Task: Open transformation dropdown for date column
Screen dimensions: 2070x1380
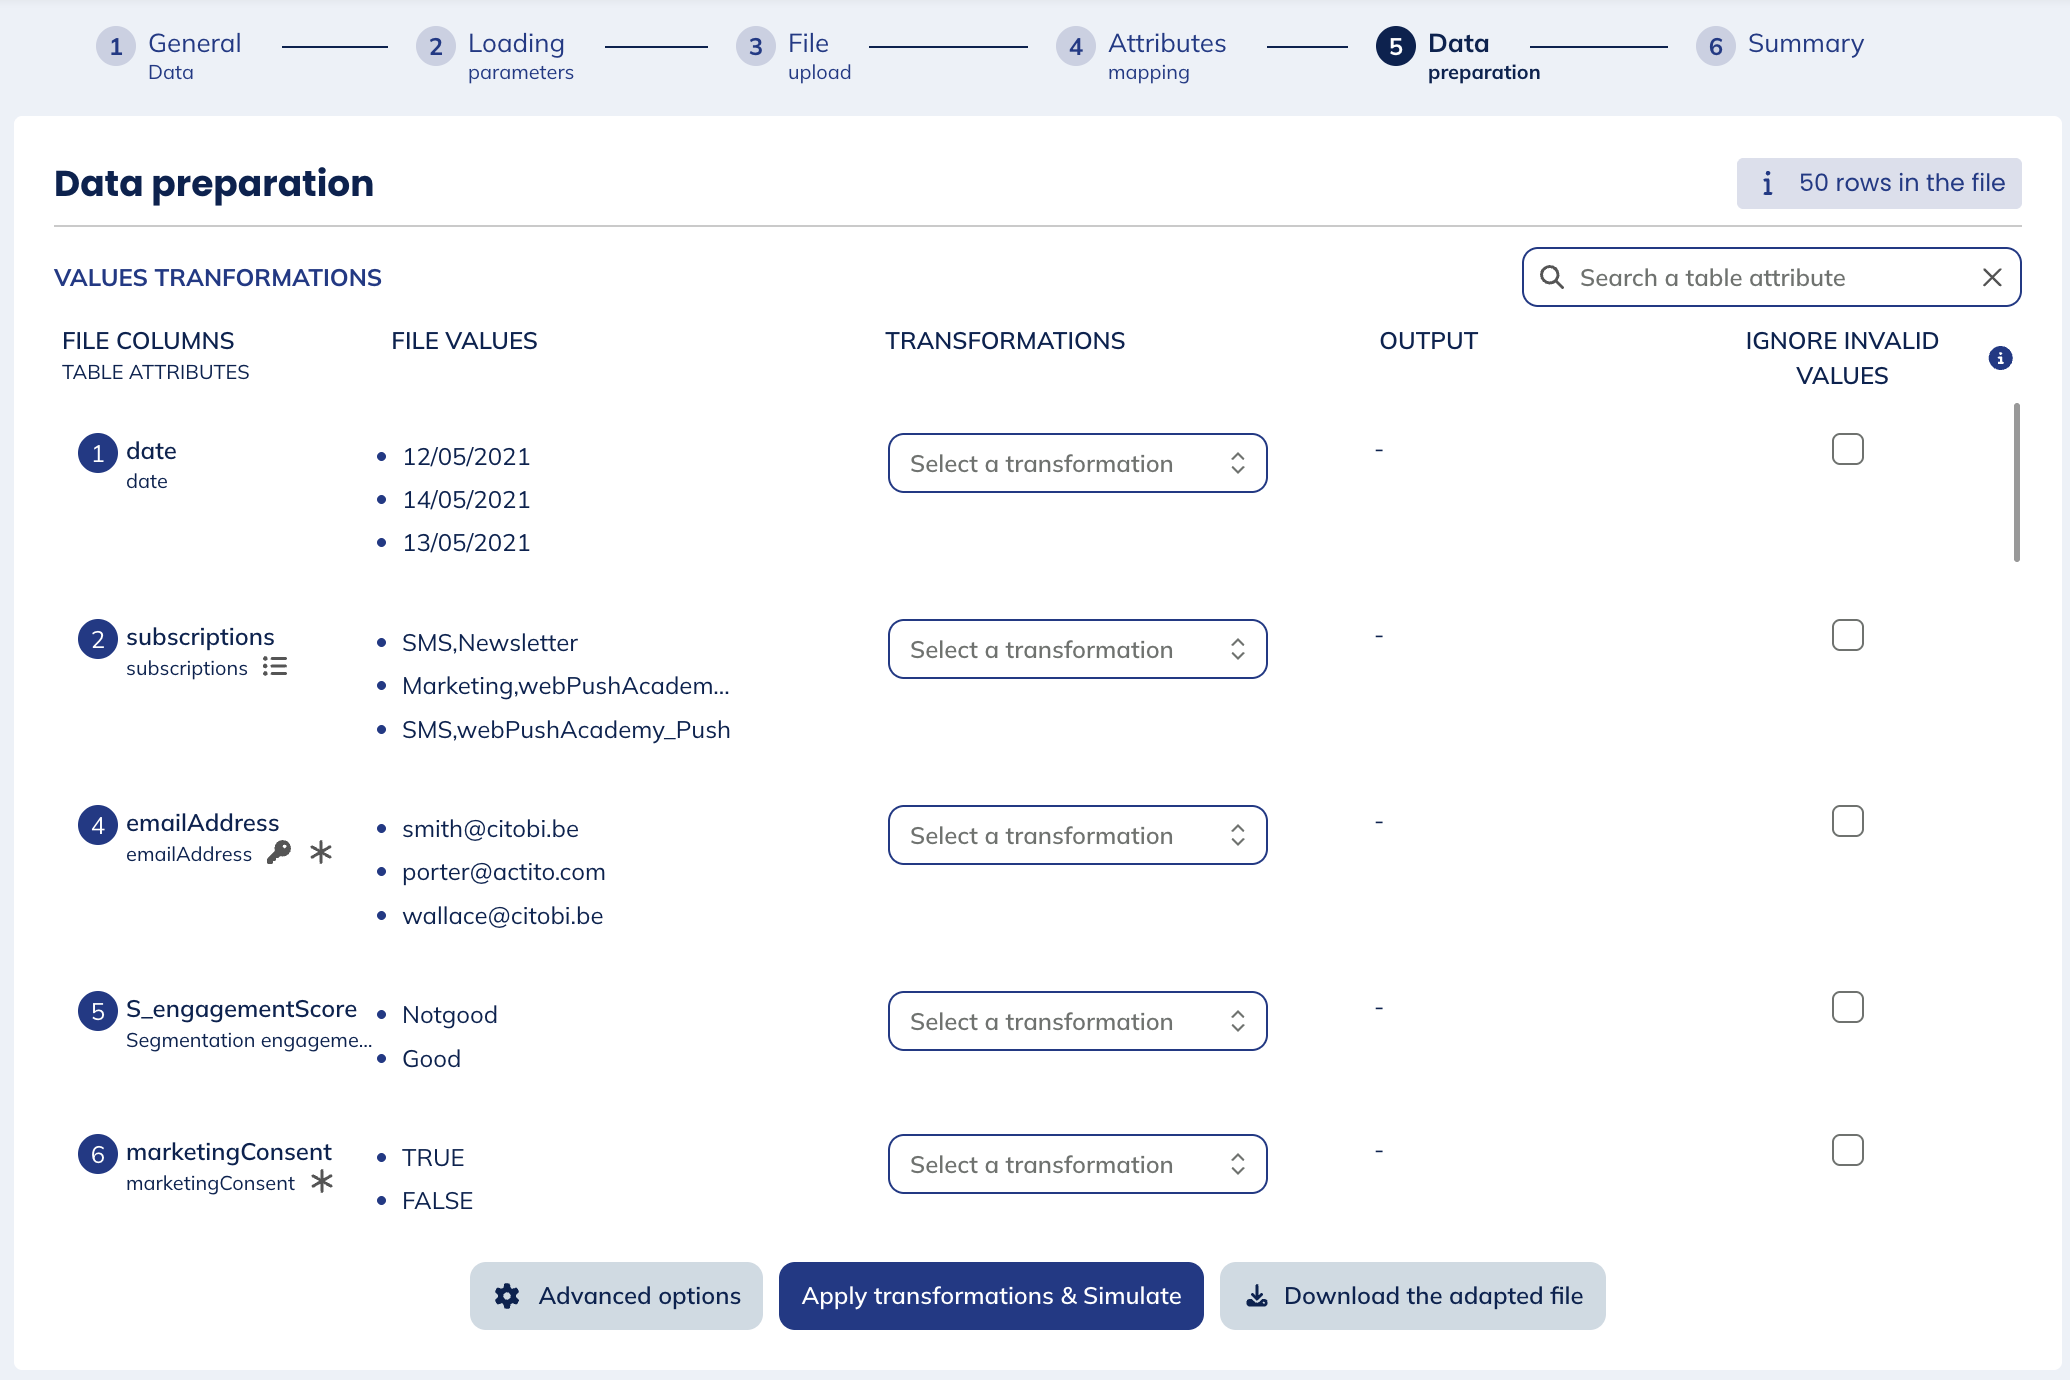Action: point(1077,462)
